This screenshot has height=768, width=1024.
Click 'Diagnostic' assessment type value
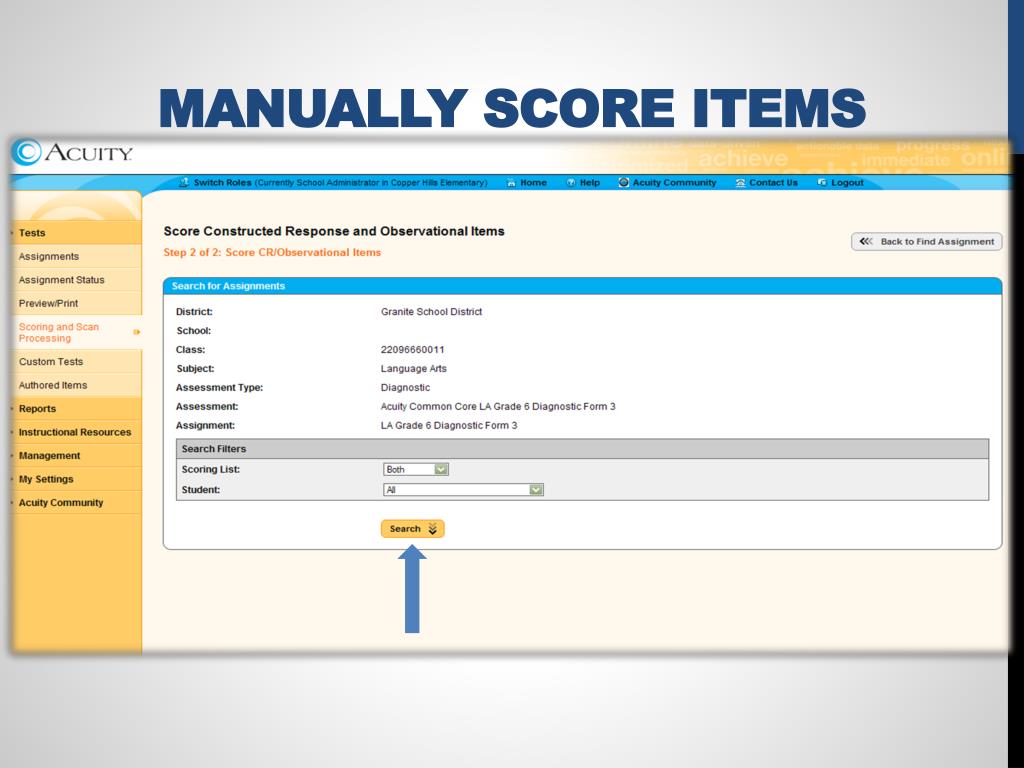(406, 388)
